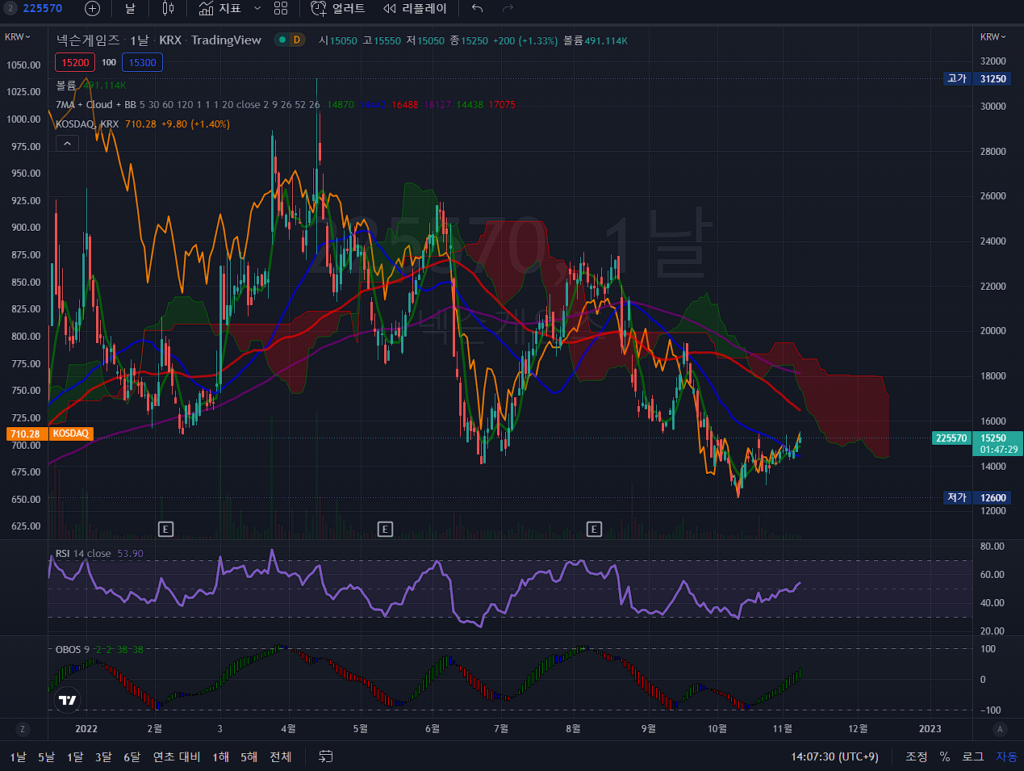Toggle the 자동 auto scale

coord(1006,756)
